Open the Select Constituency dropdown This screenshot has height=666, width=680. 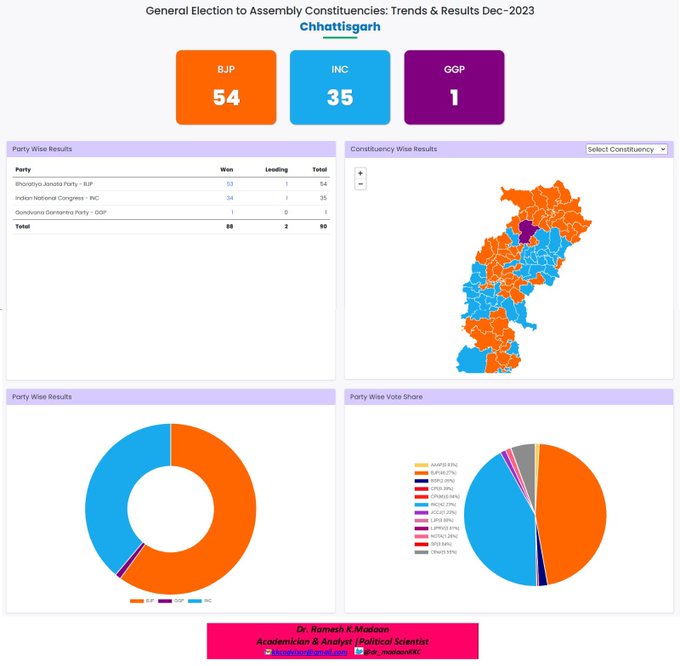click(627, 149)
